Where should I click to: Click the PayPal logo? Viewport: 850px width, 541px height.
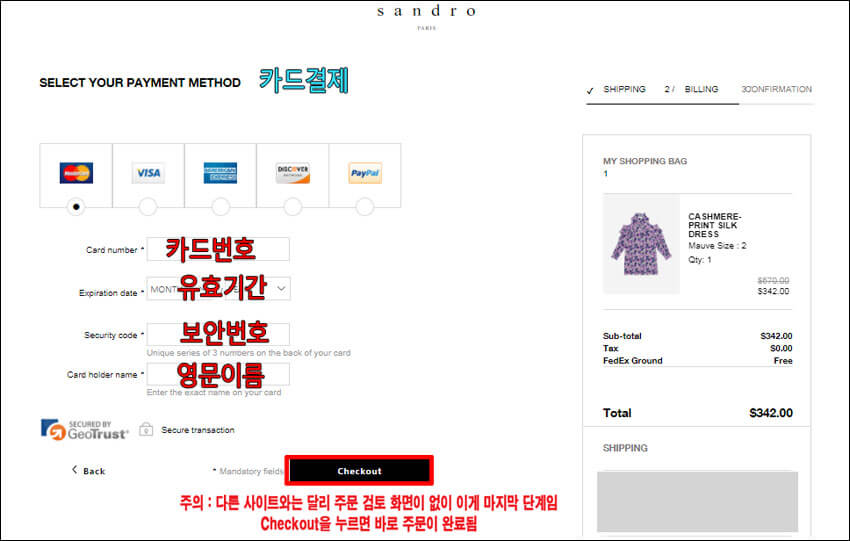[x=365, y=173]
